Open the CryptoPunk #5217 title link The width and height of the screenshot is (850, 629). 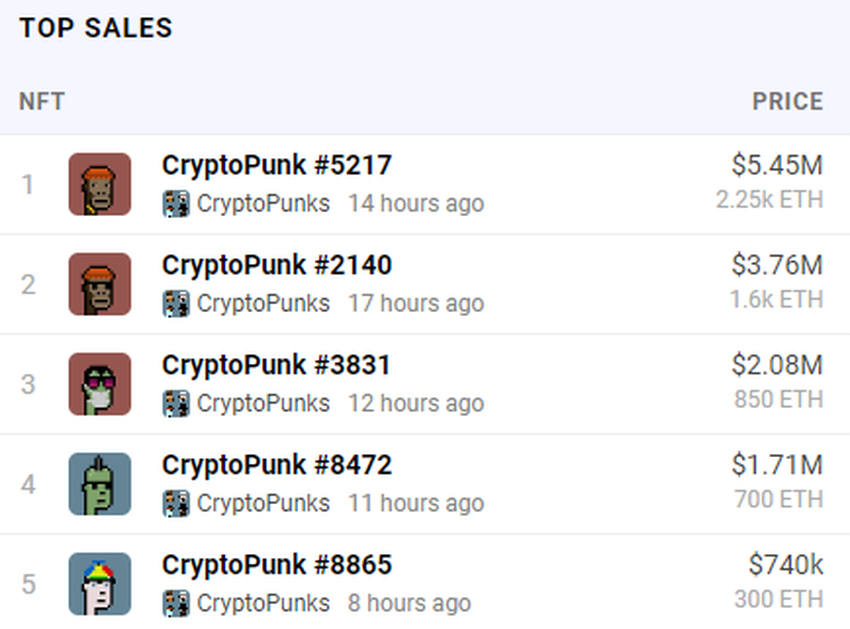point(276,165)
